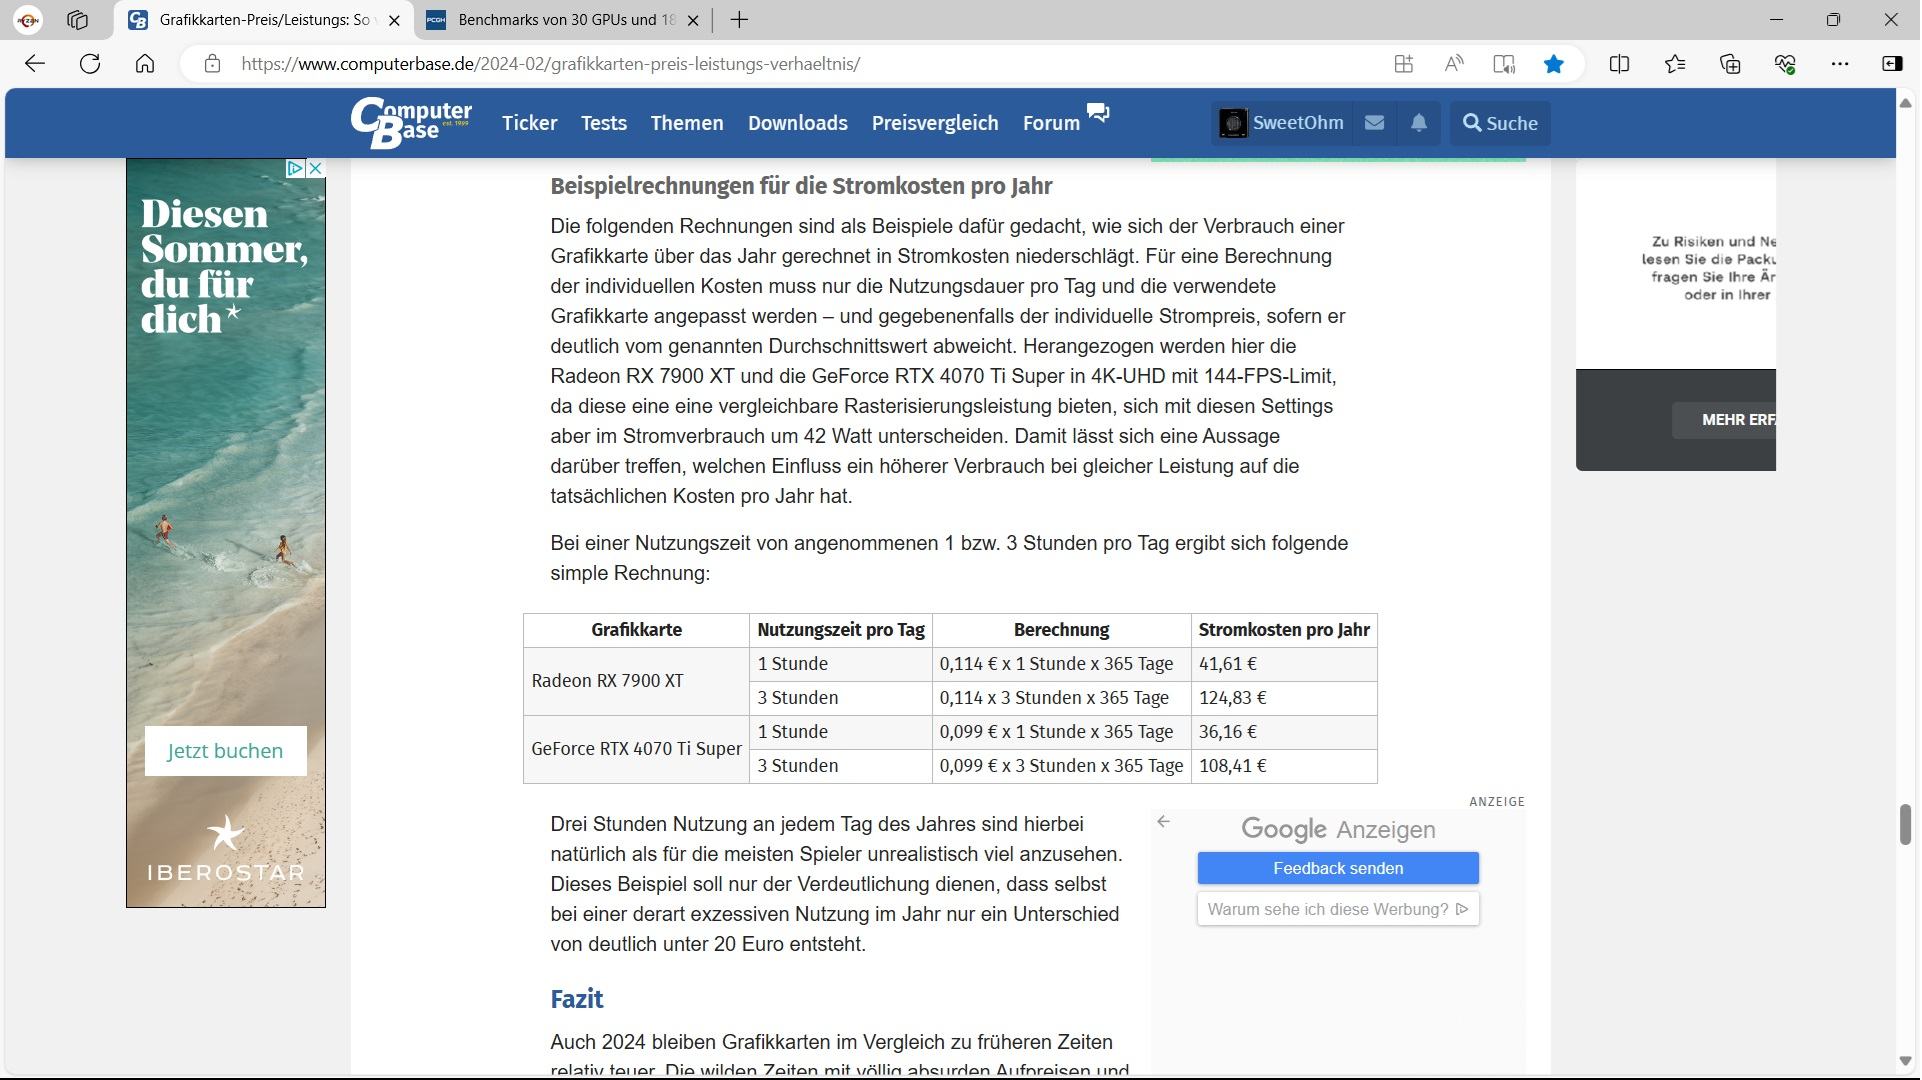1922x1080 pixels.
Task: Expand 'Warum sehe ich diese Werbung?'
Action: click(1337, 909)
